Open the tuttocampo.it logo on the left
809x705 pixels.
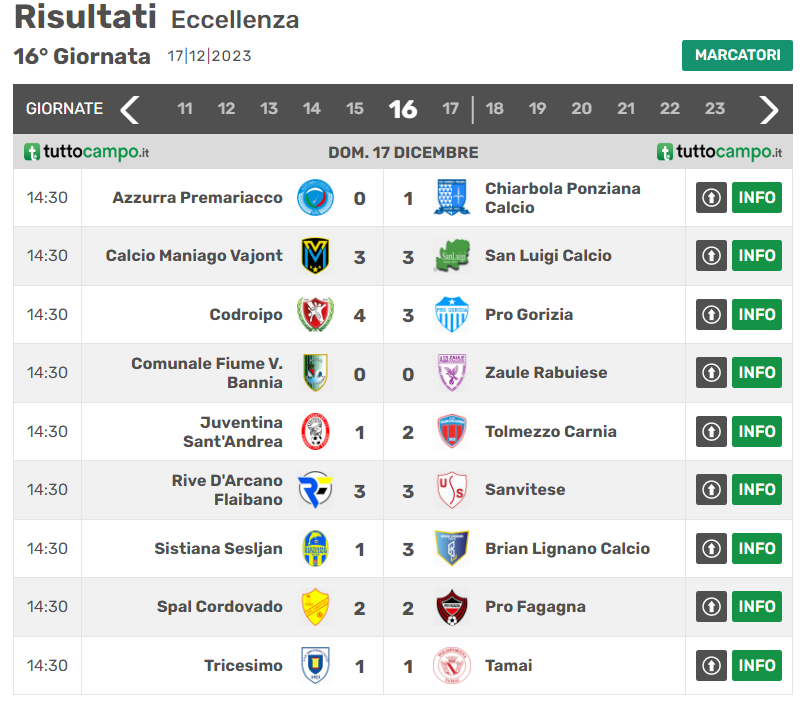point(87,152)
